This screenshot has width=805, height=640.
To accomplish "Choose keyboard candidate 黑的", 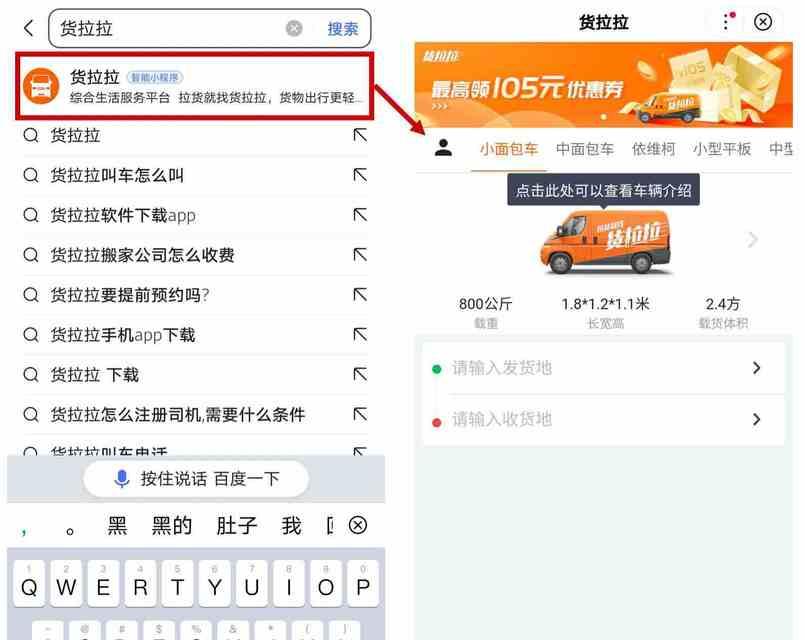I will click(x=172, y=526).
